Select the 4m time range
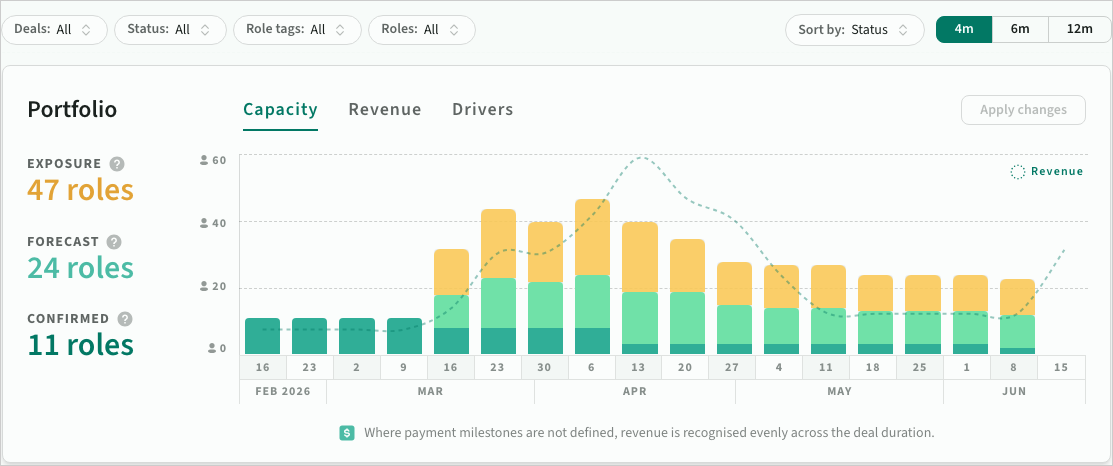Image resolution: width=1113 pixels, height=466 pixels. point(964,29)
